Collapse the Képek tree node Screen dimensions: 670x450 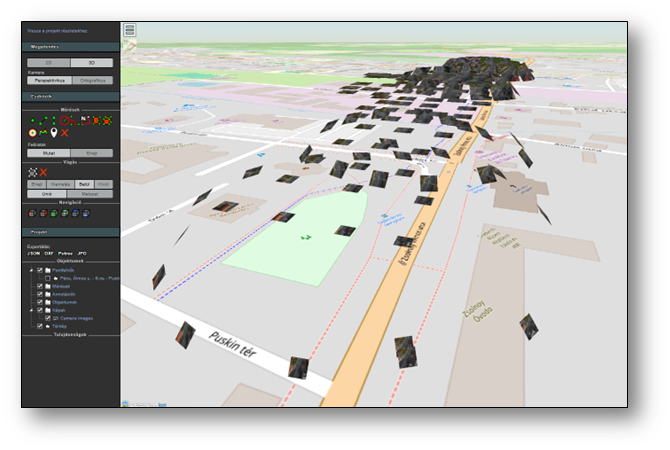click(x=30, y=310)
